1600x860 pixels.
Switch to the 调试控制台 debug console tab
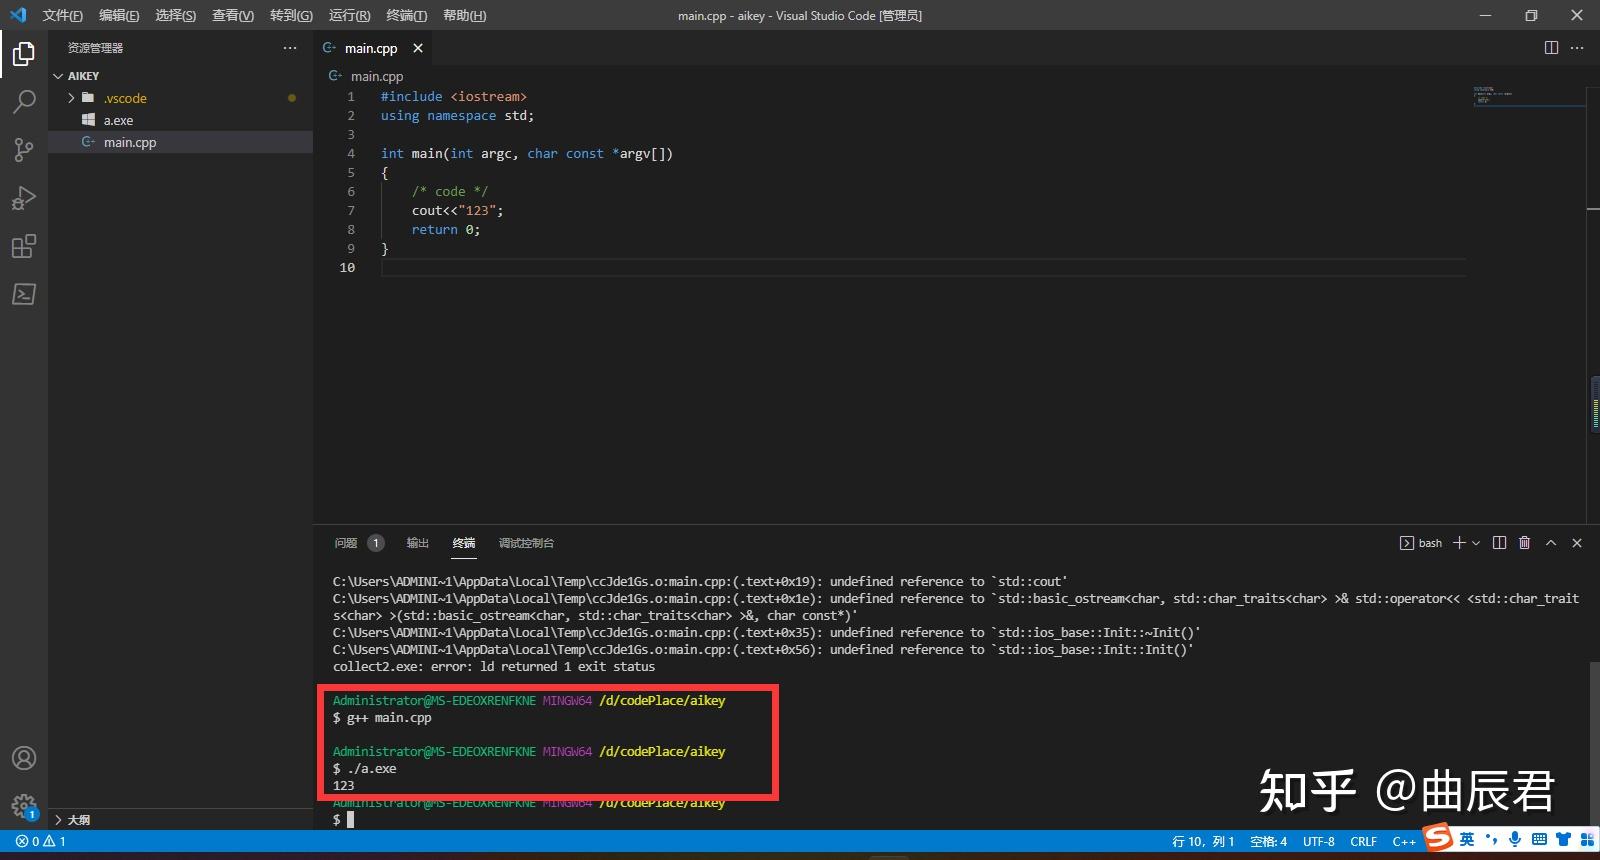point(526,543)
